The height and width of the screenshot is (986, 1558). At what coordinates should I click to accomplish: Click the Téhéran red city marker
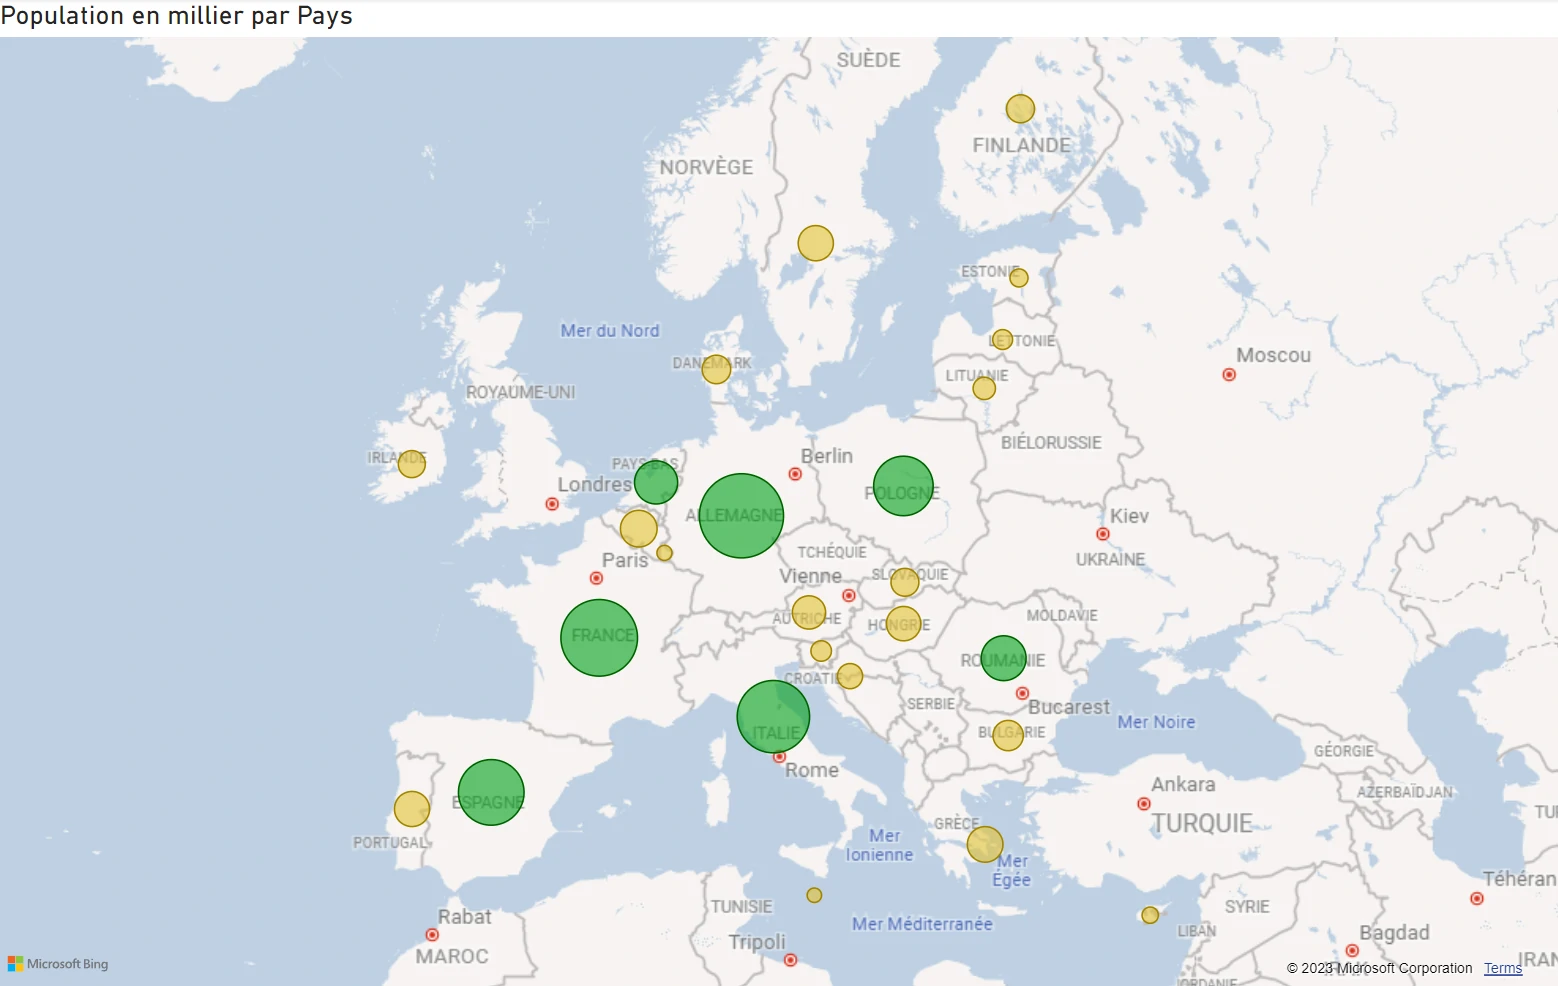(x=1477, y=899)
